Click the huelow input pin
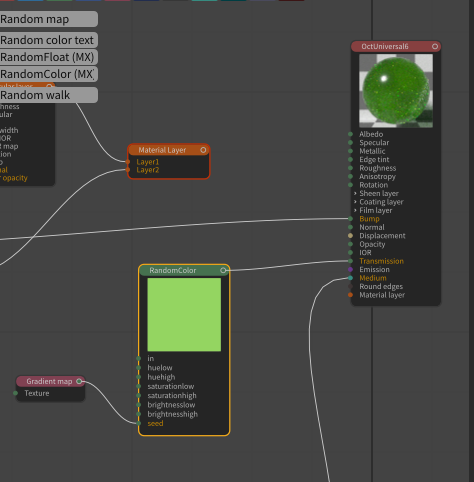This screenshot has height=482, width=474. click(138, 368)
